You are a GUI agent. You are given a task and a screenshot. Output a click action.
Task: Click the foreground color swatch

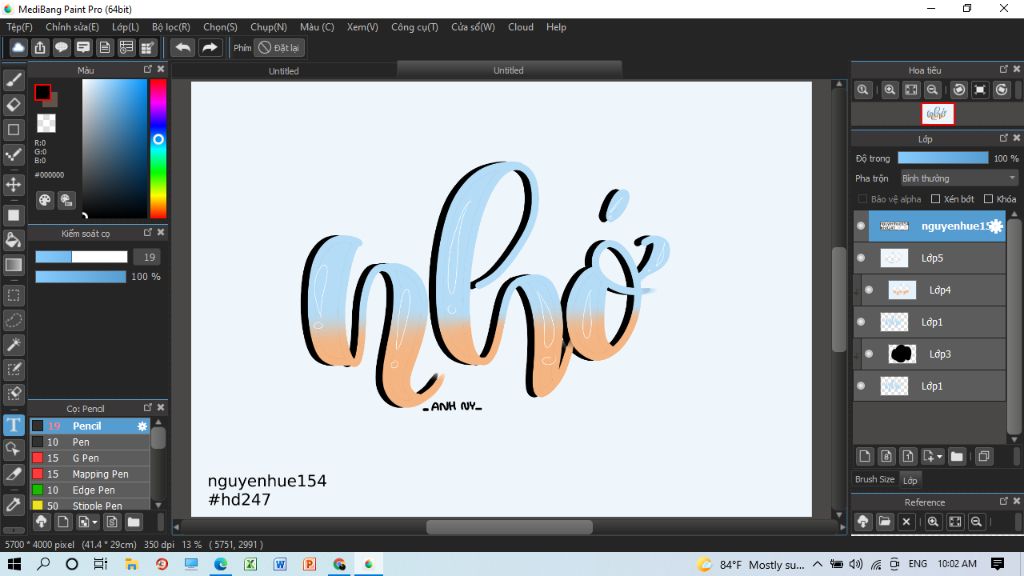click(42, 93)
